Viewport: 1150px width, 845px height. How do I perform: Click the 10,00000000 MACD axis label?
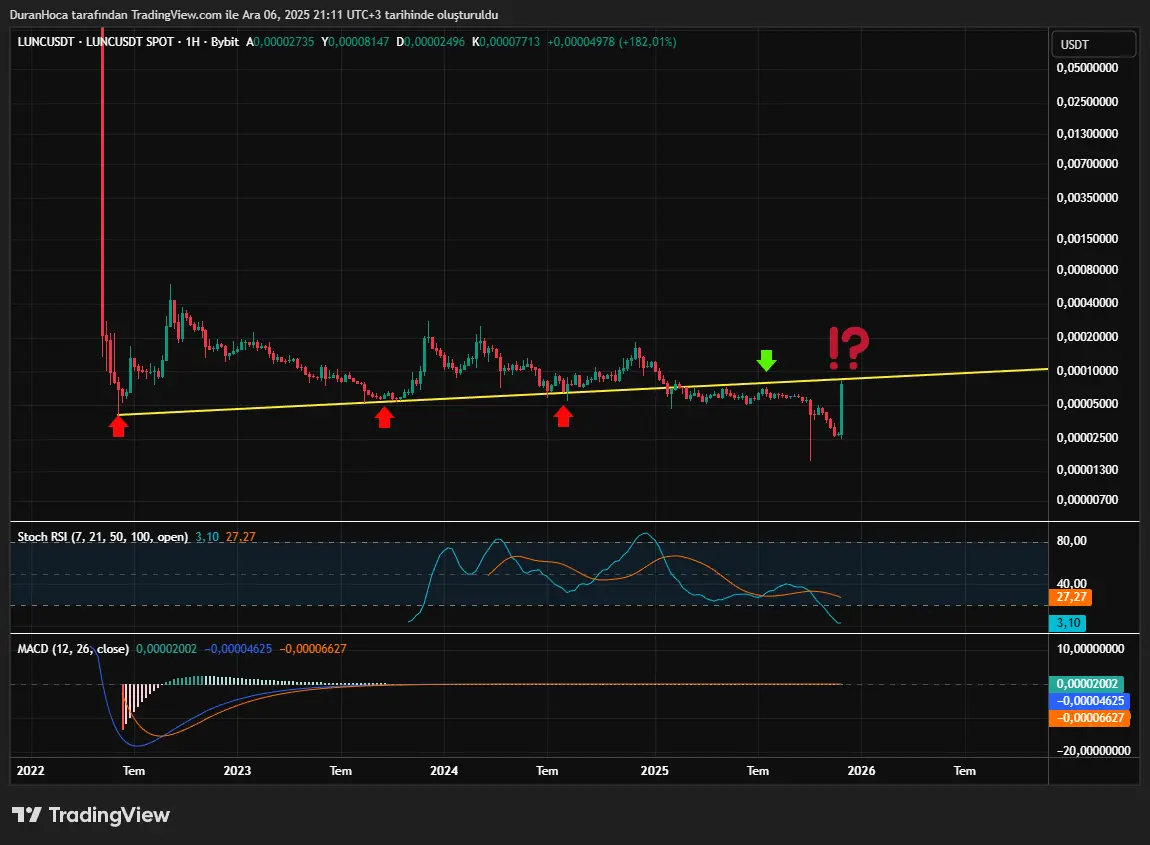pos(1090,648)
